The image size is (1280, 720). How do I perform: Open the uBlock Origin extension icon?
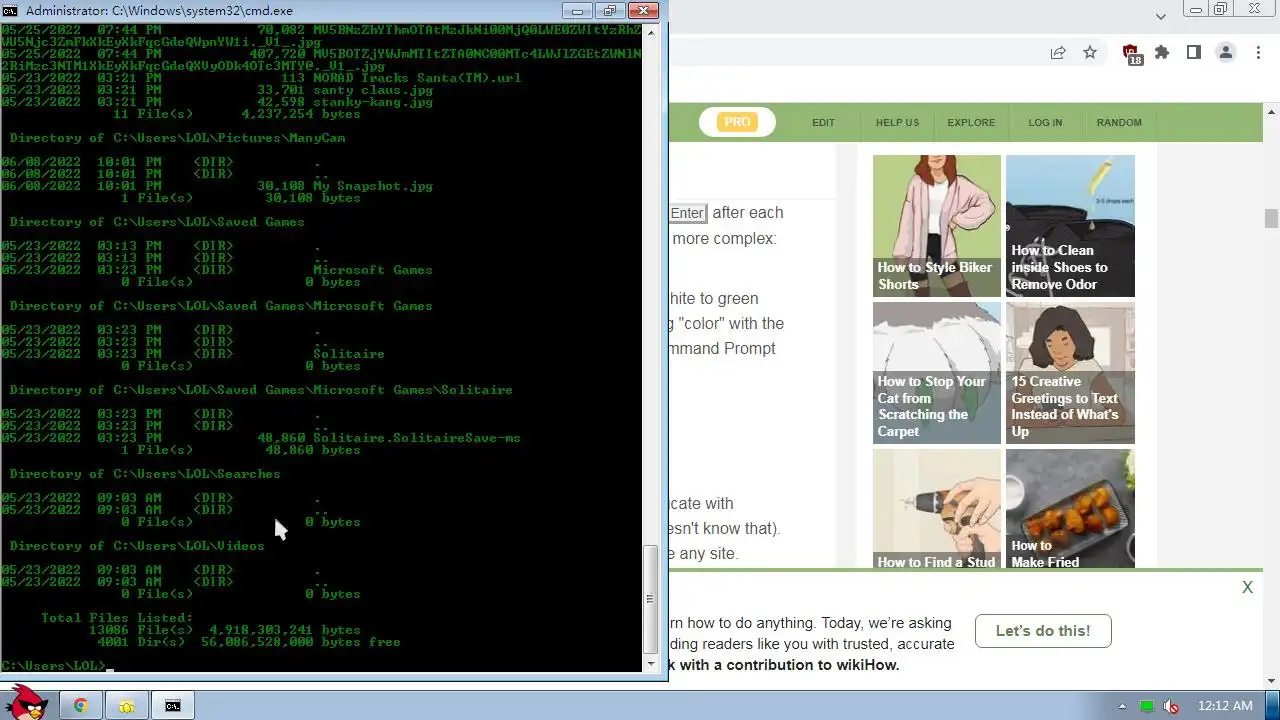coord(1131,54)
